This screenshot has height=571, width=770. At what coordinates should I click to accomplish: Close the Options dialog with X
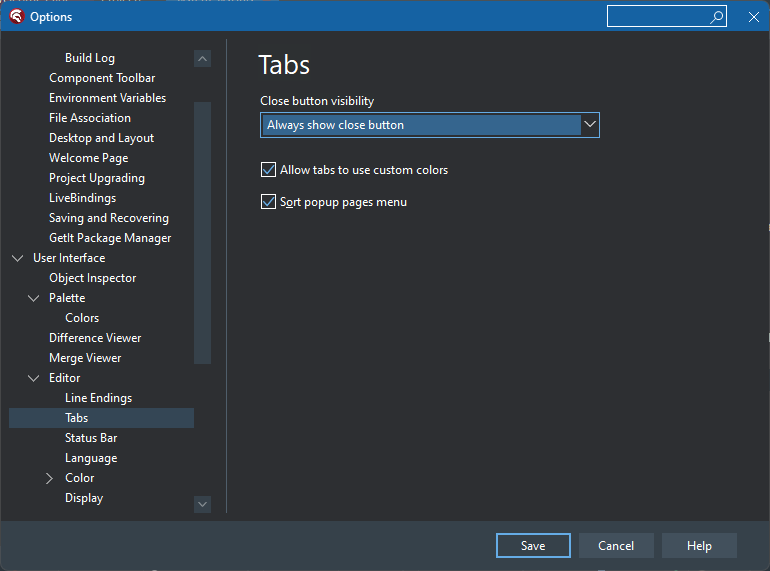tap(754, 17)
